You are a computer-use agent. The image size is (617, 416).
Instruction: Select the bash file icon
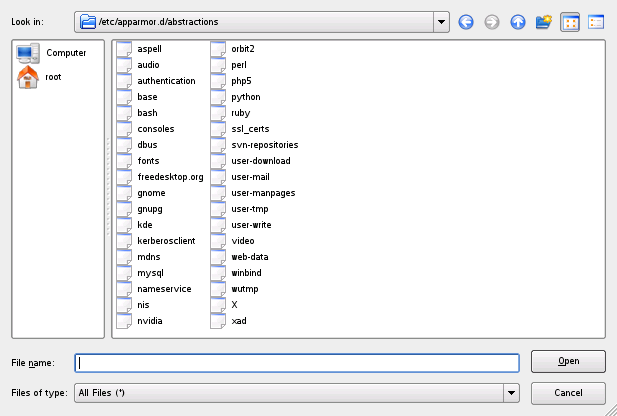coord(124,113)
